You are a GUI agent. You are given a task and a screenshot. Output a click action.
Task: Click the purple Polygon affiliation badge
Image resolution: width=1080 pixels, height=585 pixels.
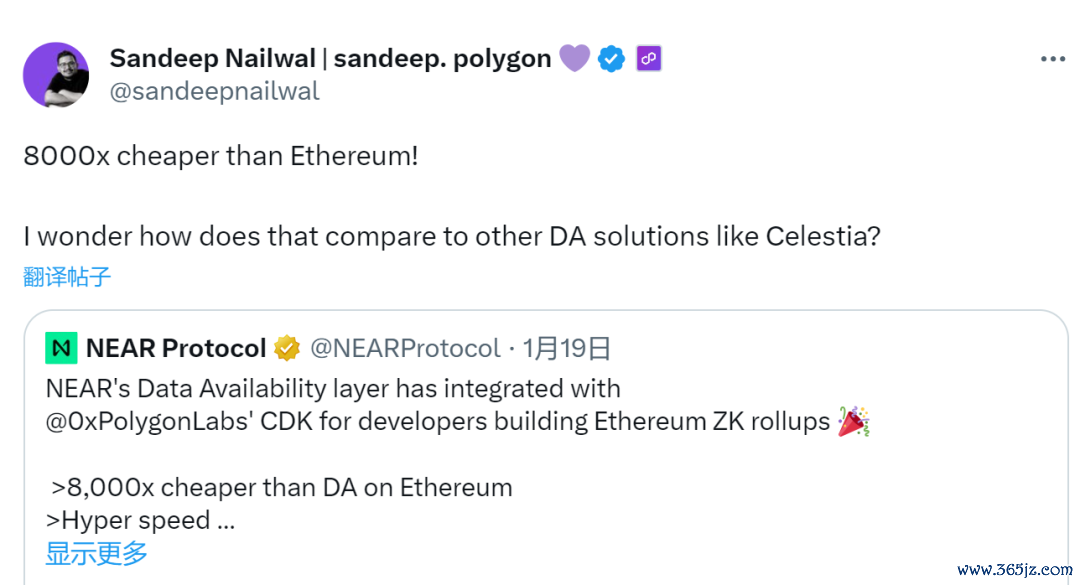coord(649,59)
